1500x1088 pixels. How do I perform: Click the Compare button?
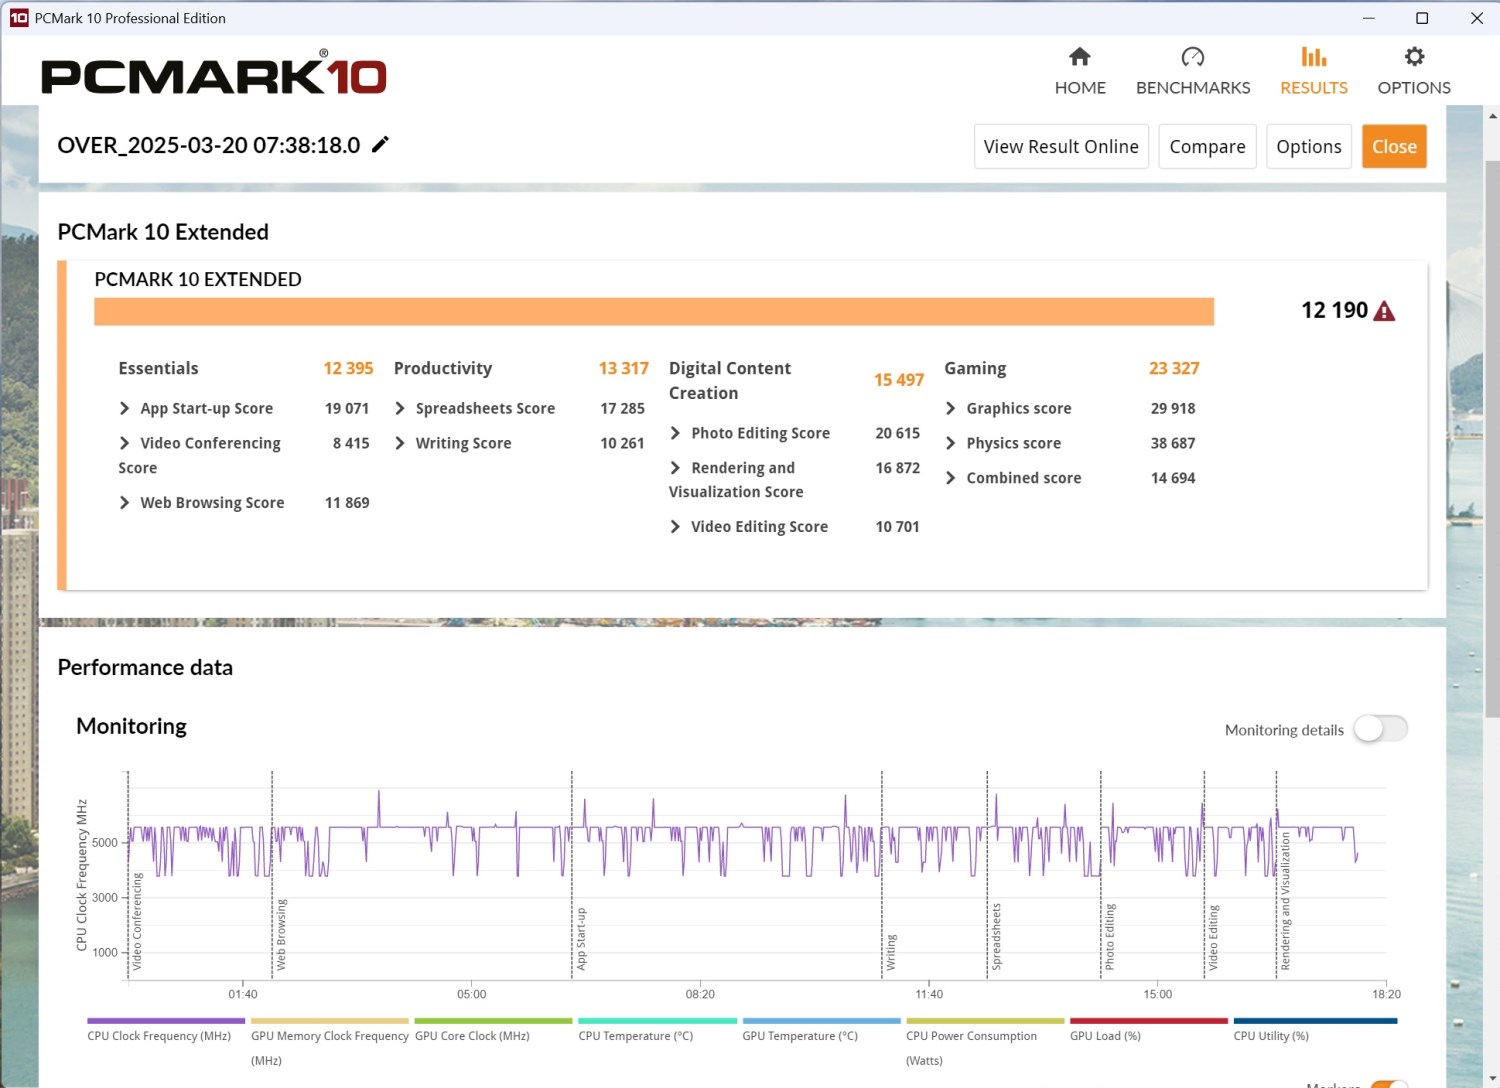[1207, 147]
